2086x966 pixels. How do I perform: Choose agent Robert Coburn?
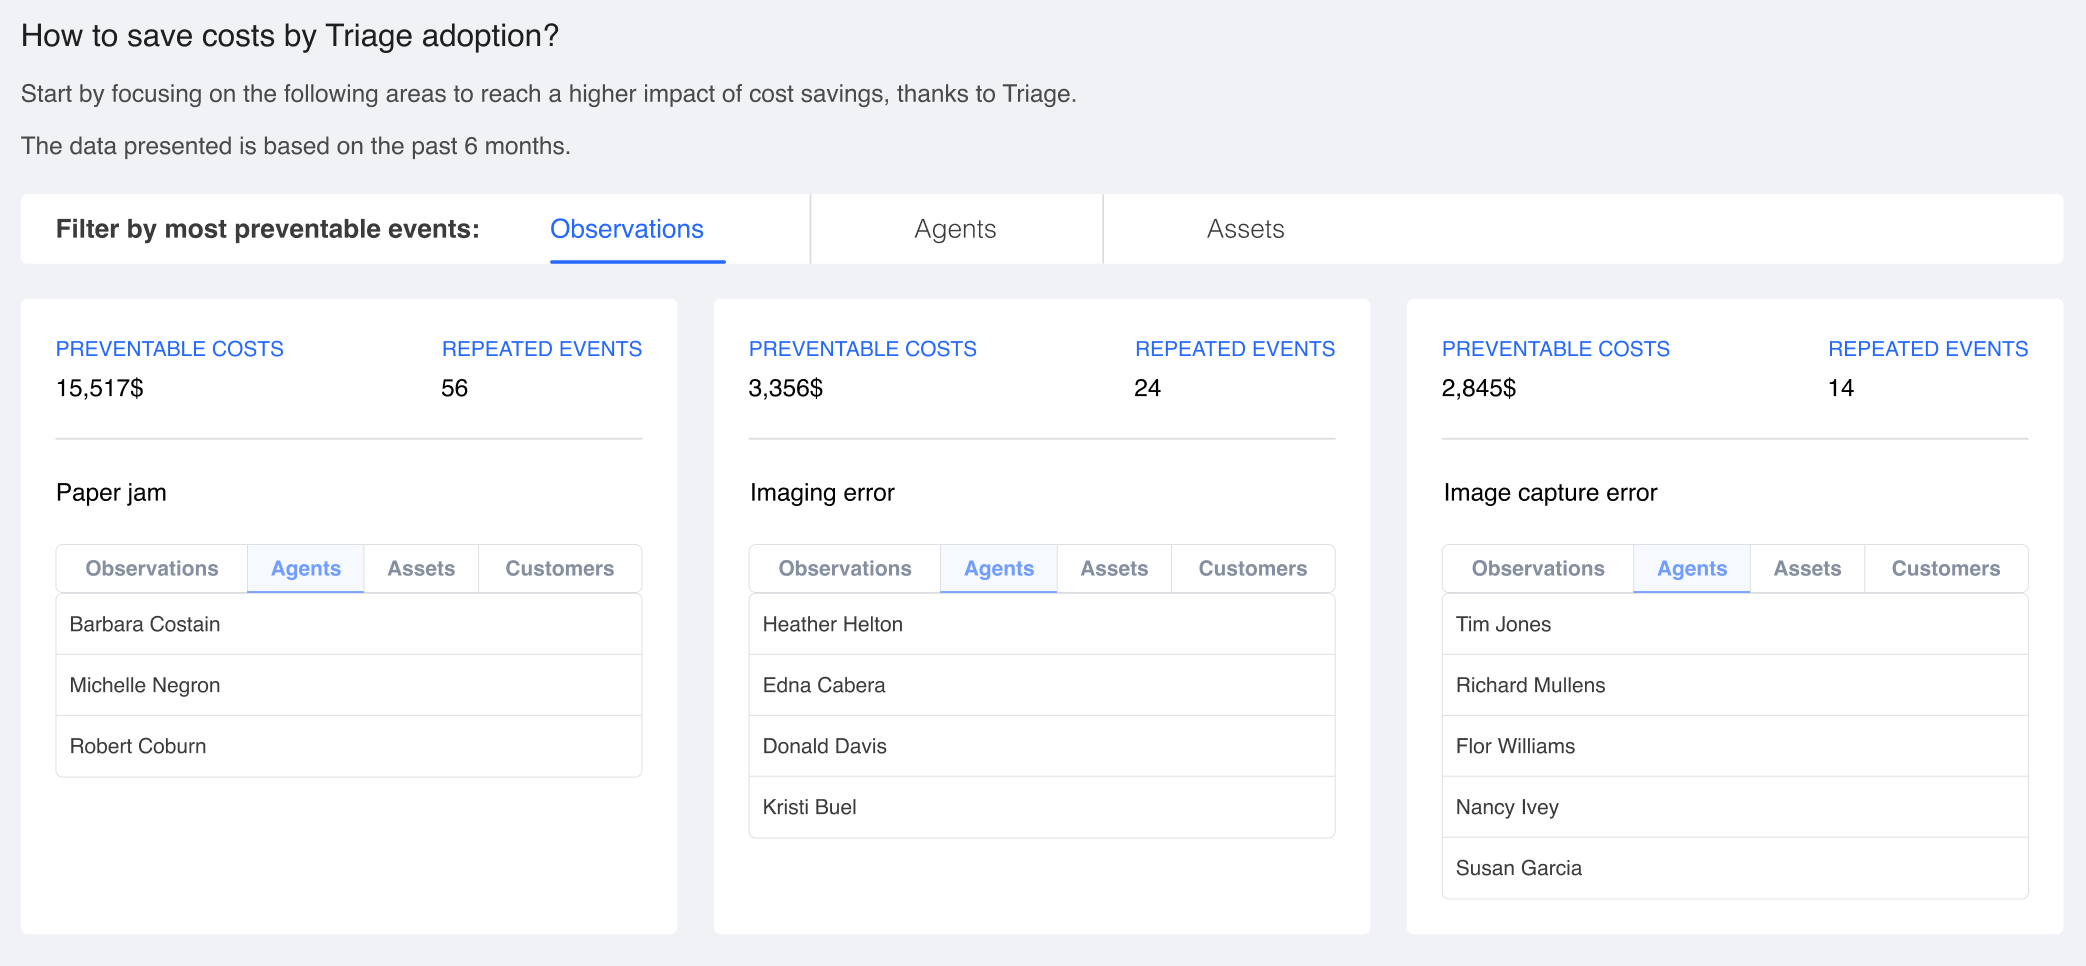(x=138, y=747)
